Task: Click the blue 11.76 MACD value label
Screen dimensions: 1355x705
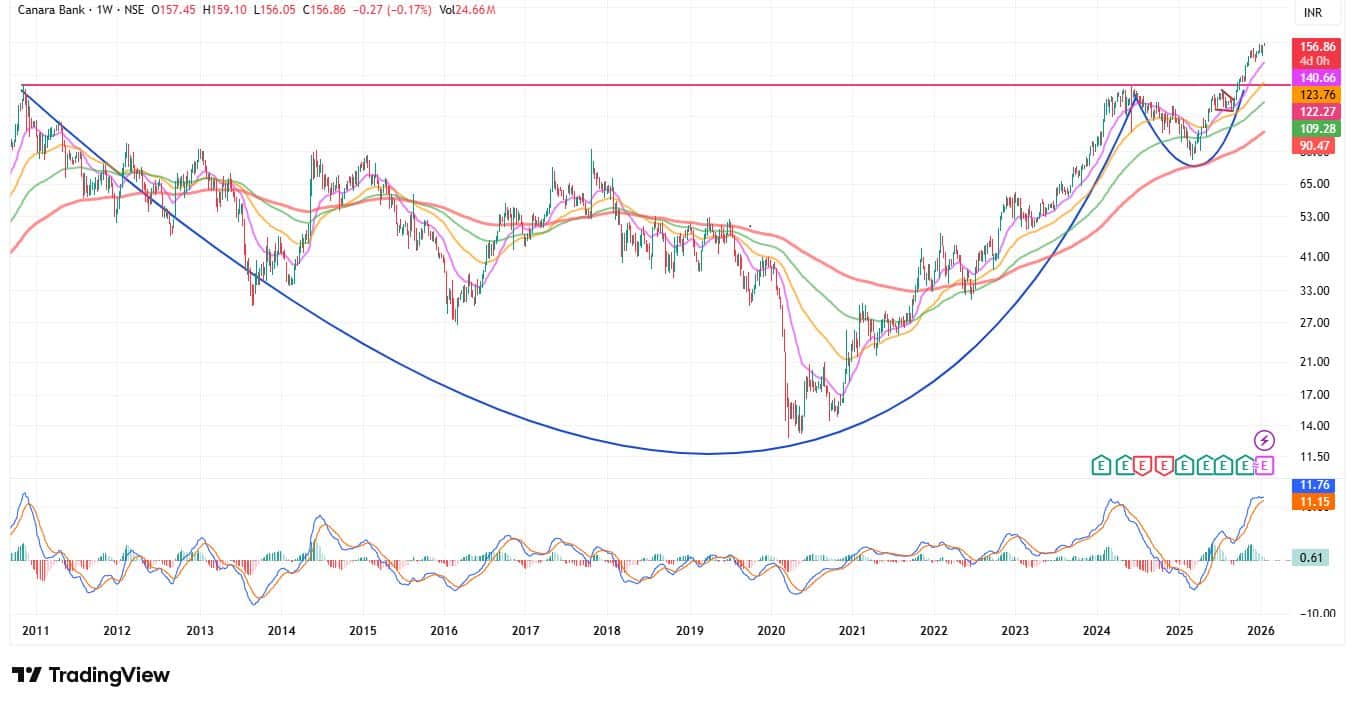Action: click(x=1312, y=486)
